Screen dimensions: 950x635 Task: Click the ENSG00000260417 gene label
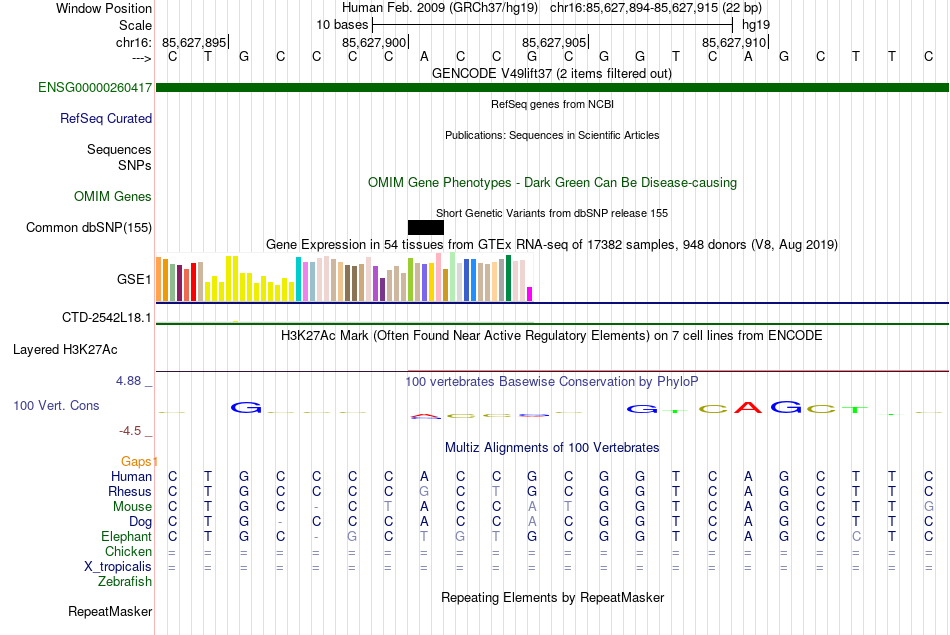click(x=95, y=87)
